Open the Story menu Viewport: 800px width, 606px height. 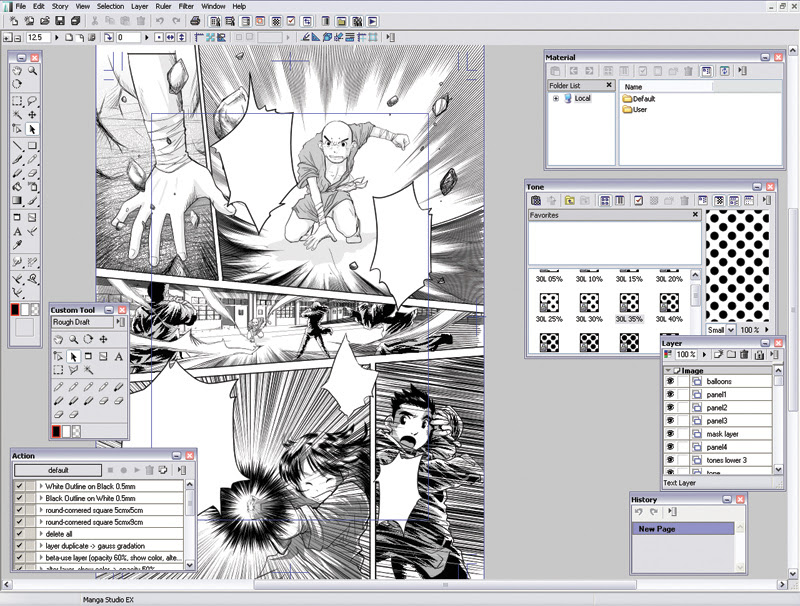click(60, 6)
